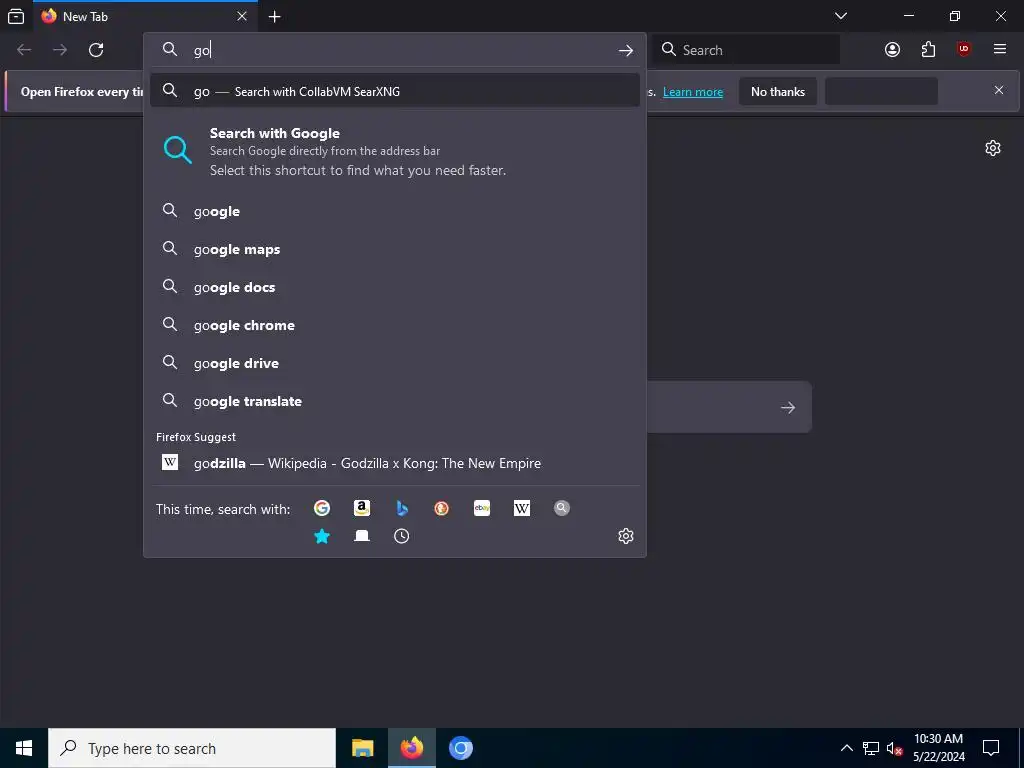The image size is (1024, 768).
Task: Show hidden system tray icons
Action: [x=846, y=748]
